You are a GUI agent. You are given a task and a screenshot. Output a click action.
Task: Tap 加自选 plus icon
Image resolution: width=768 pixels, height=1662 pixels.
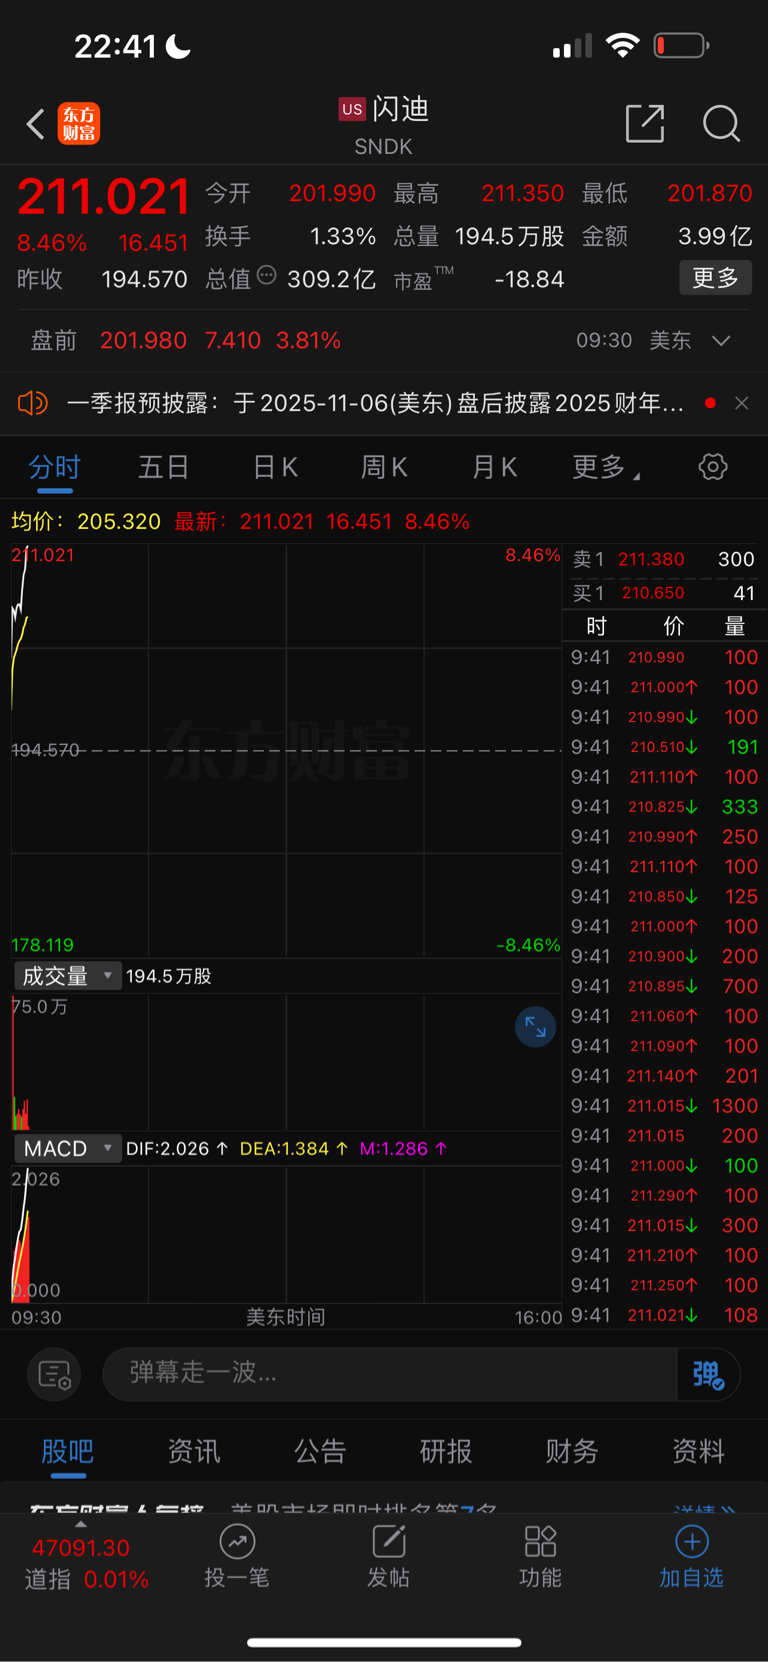[691, 1542]
